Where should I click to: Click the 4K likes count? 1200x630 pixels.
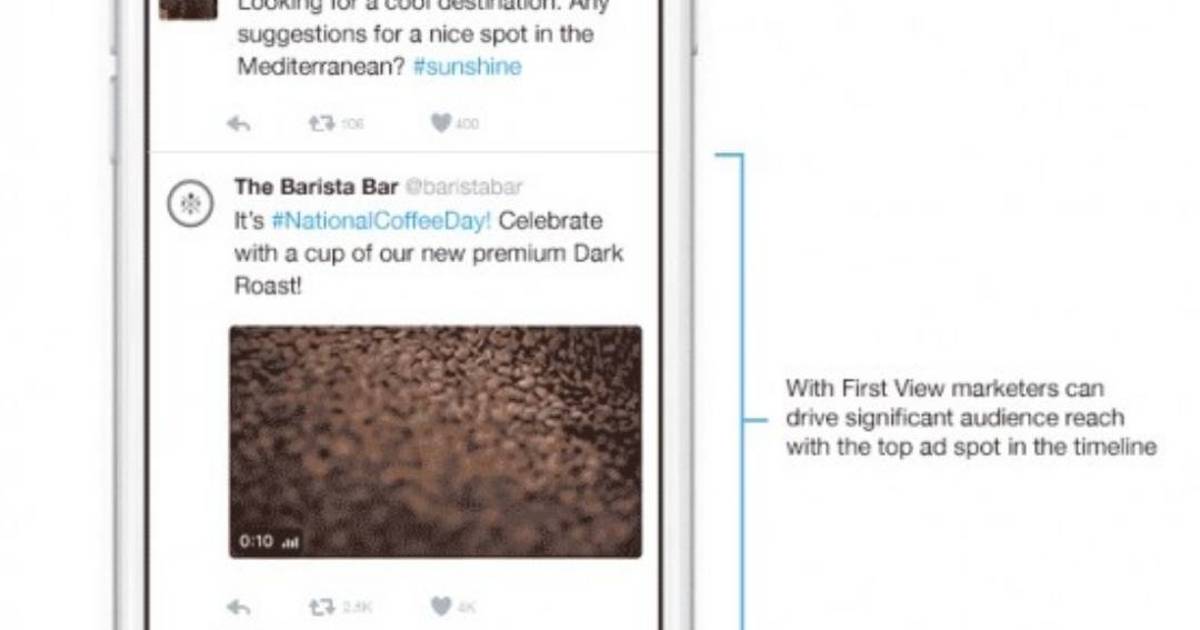(x=467, y=607)
